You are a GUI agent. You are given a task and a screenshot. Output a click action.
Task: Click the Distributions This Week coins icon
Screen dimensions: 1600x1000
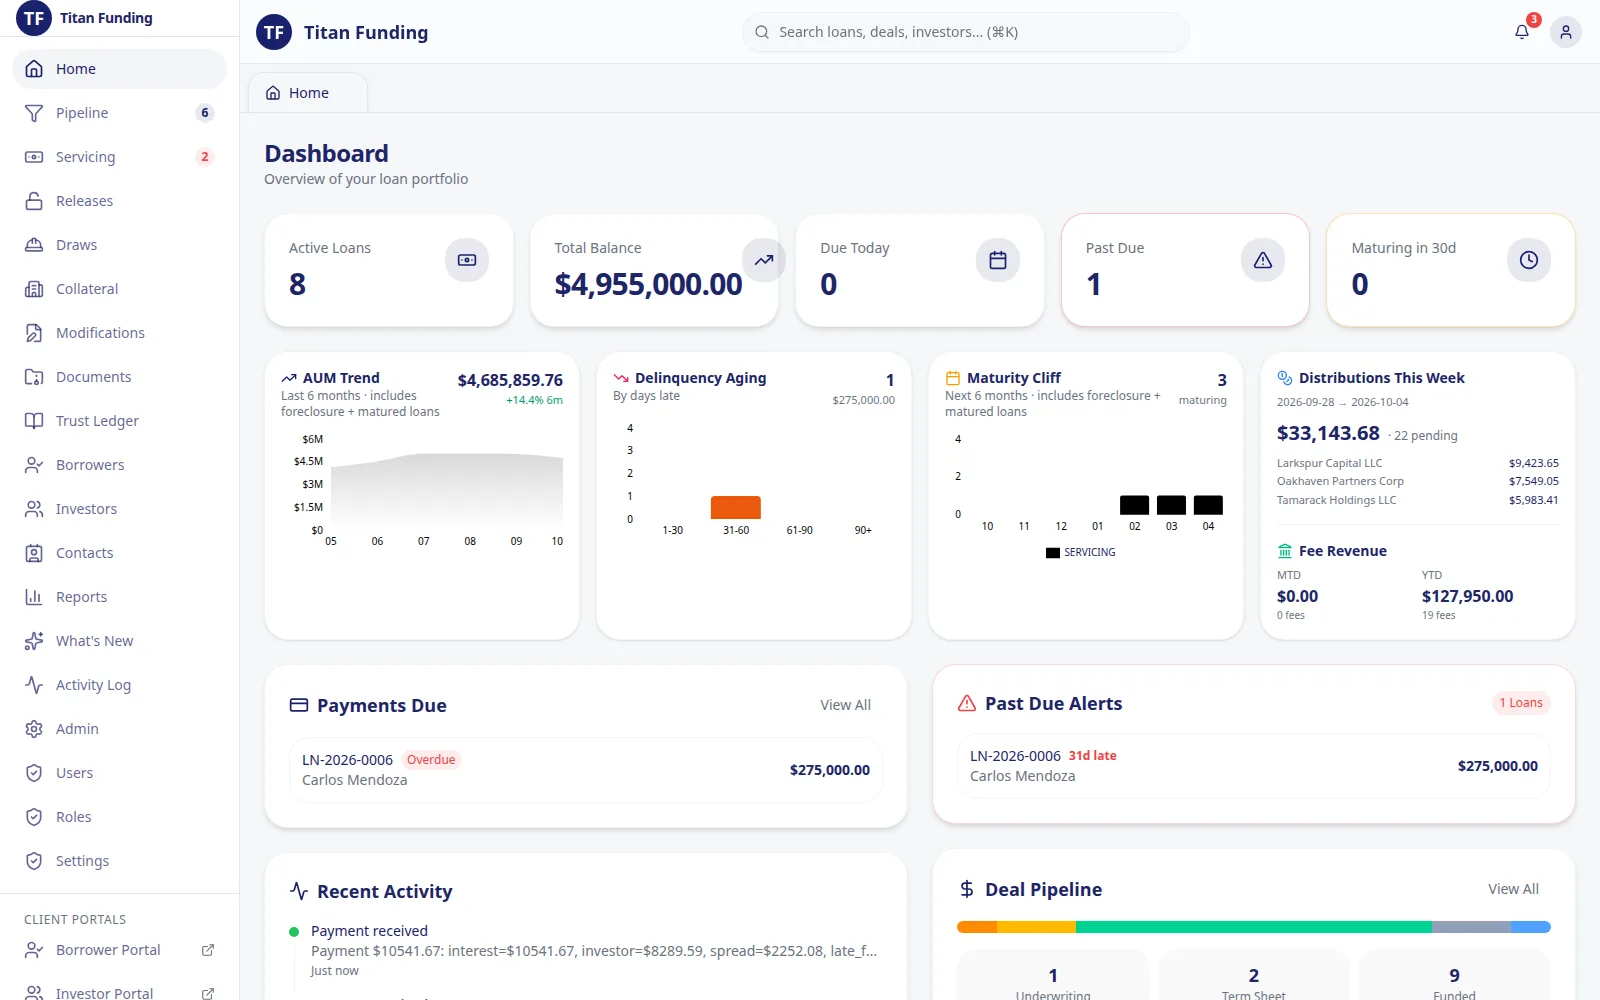(1285, 378)
